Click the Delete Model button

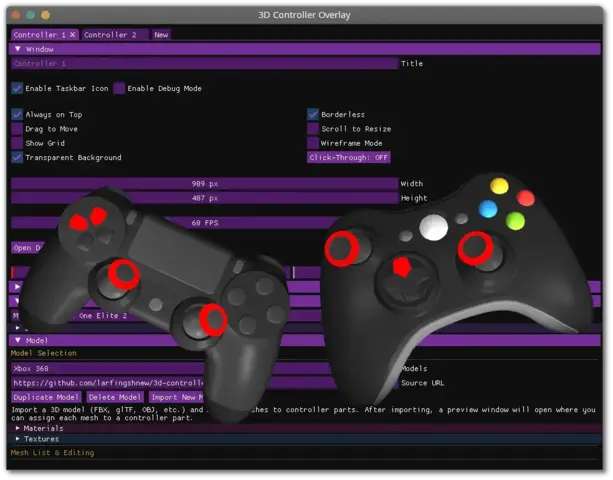(x=115, y=397)
